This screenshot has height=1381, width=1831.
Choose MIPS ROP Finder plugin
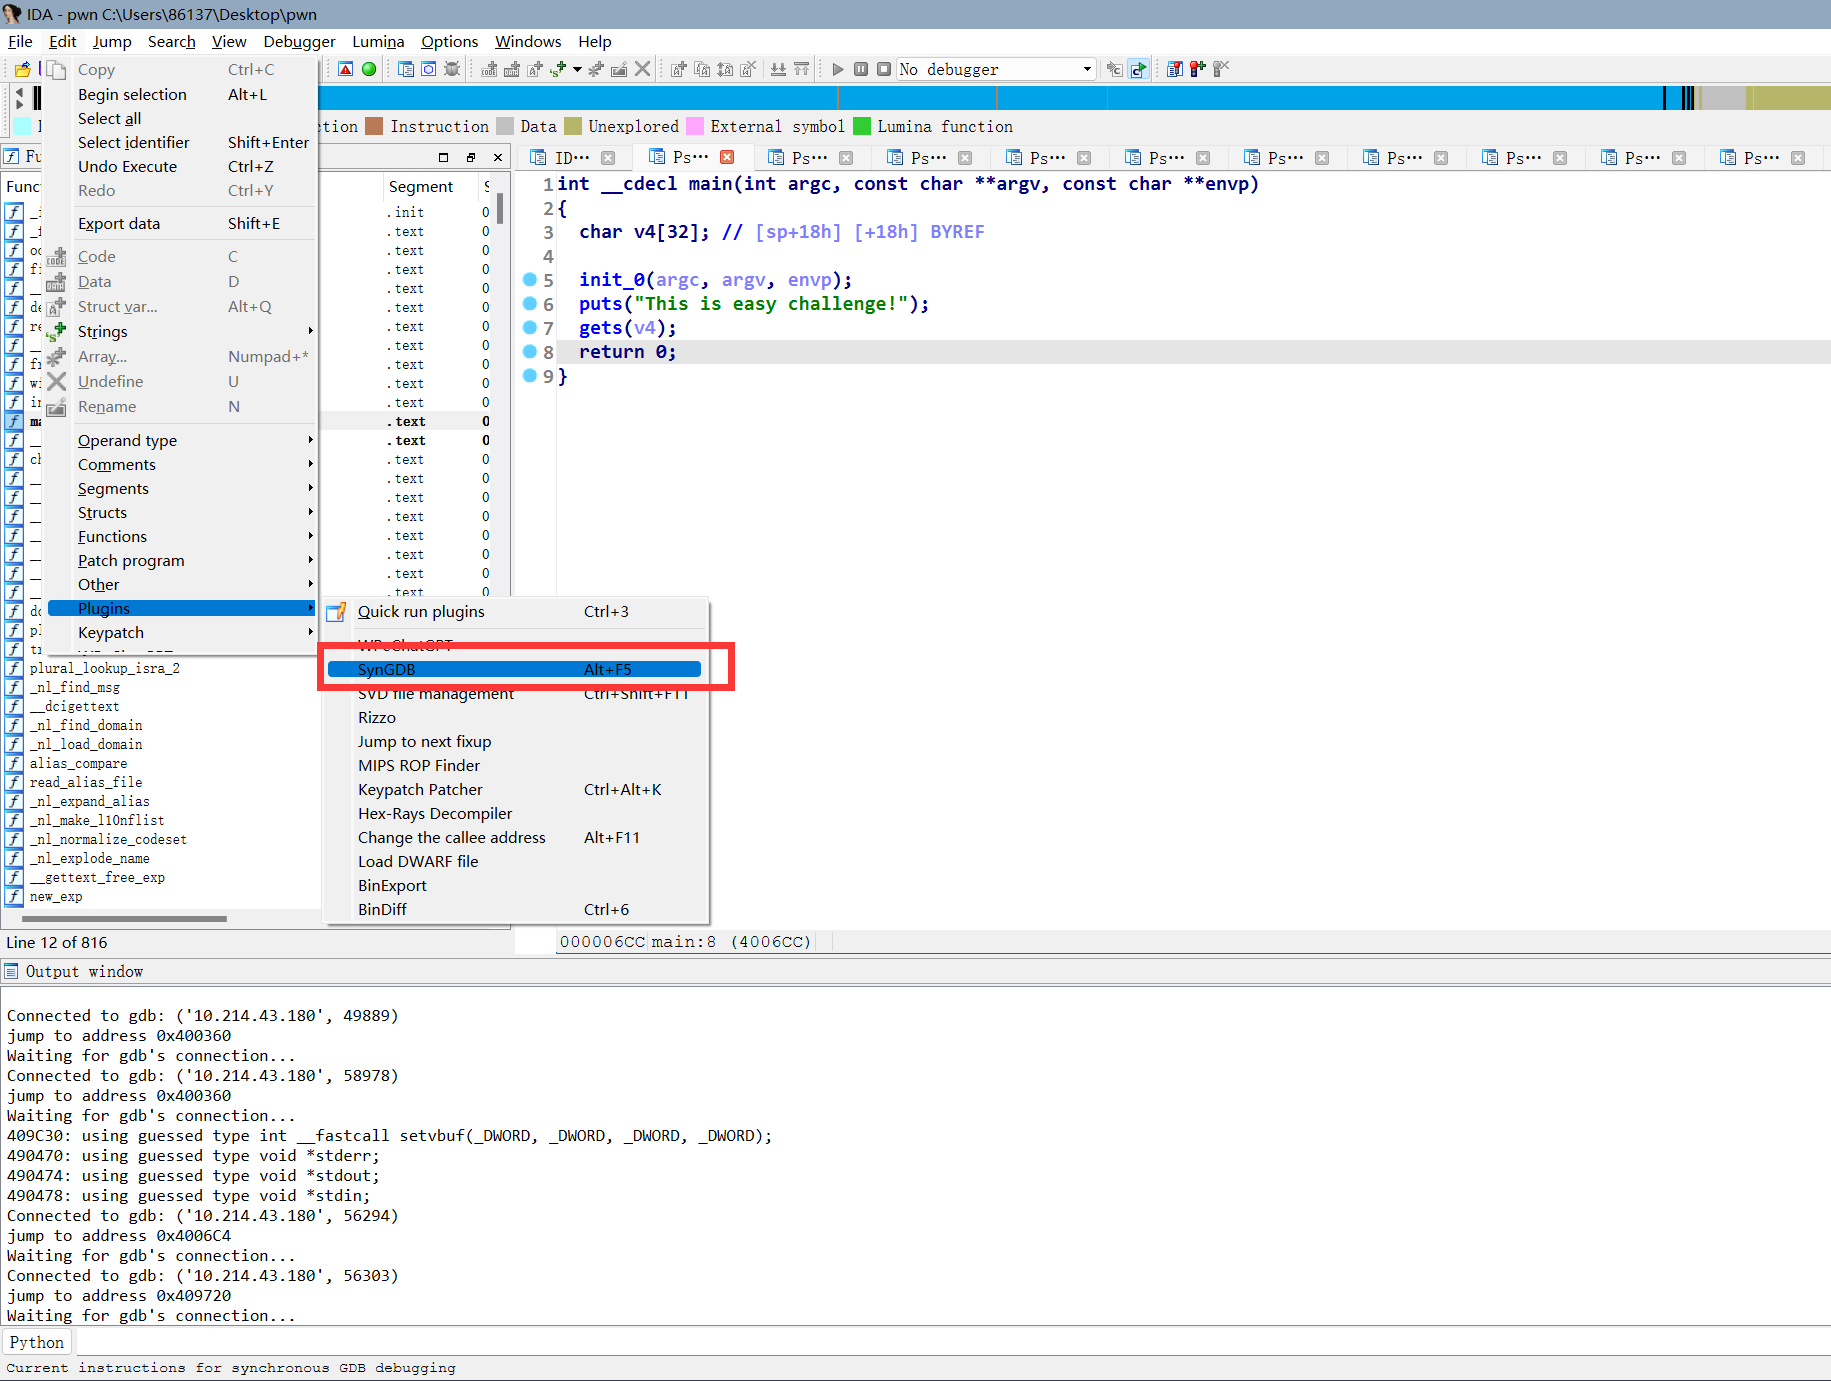tap(514, 766)
